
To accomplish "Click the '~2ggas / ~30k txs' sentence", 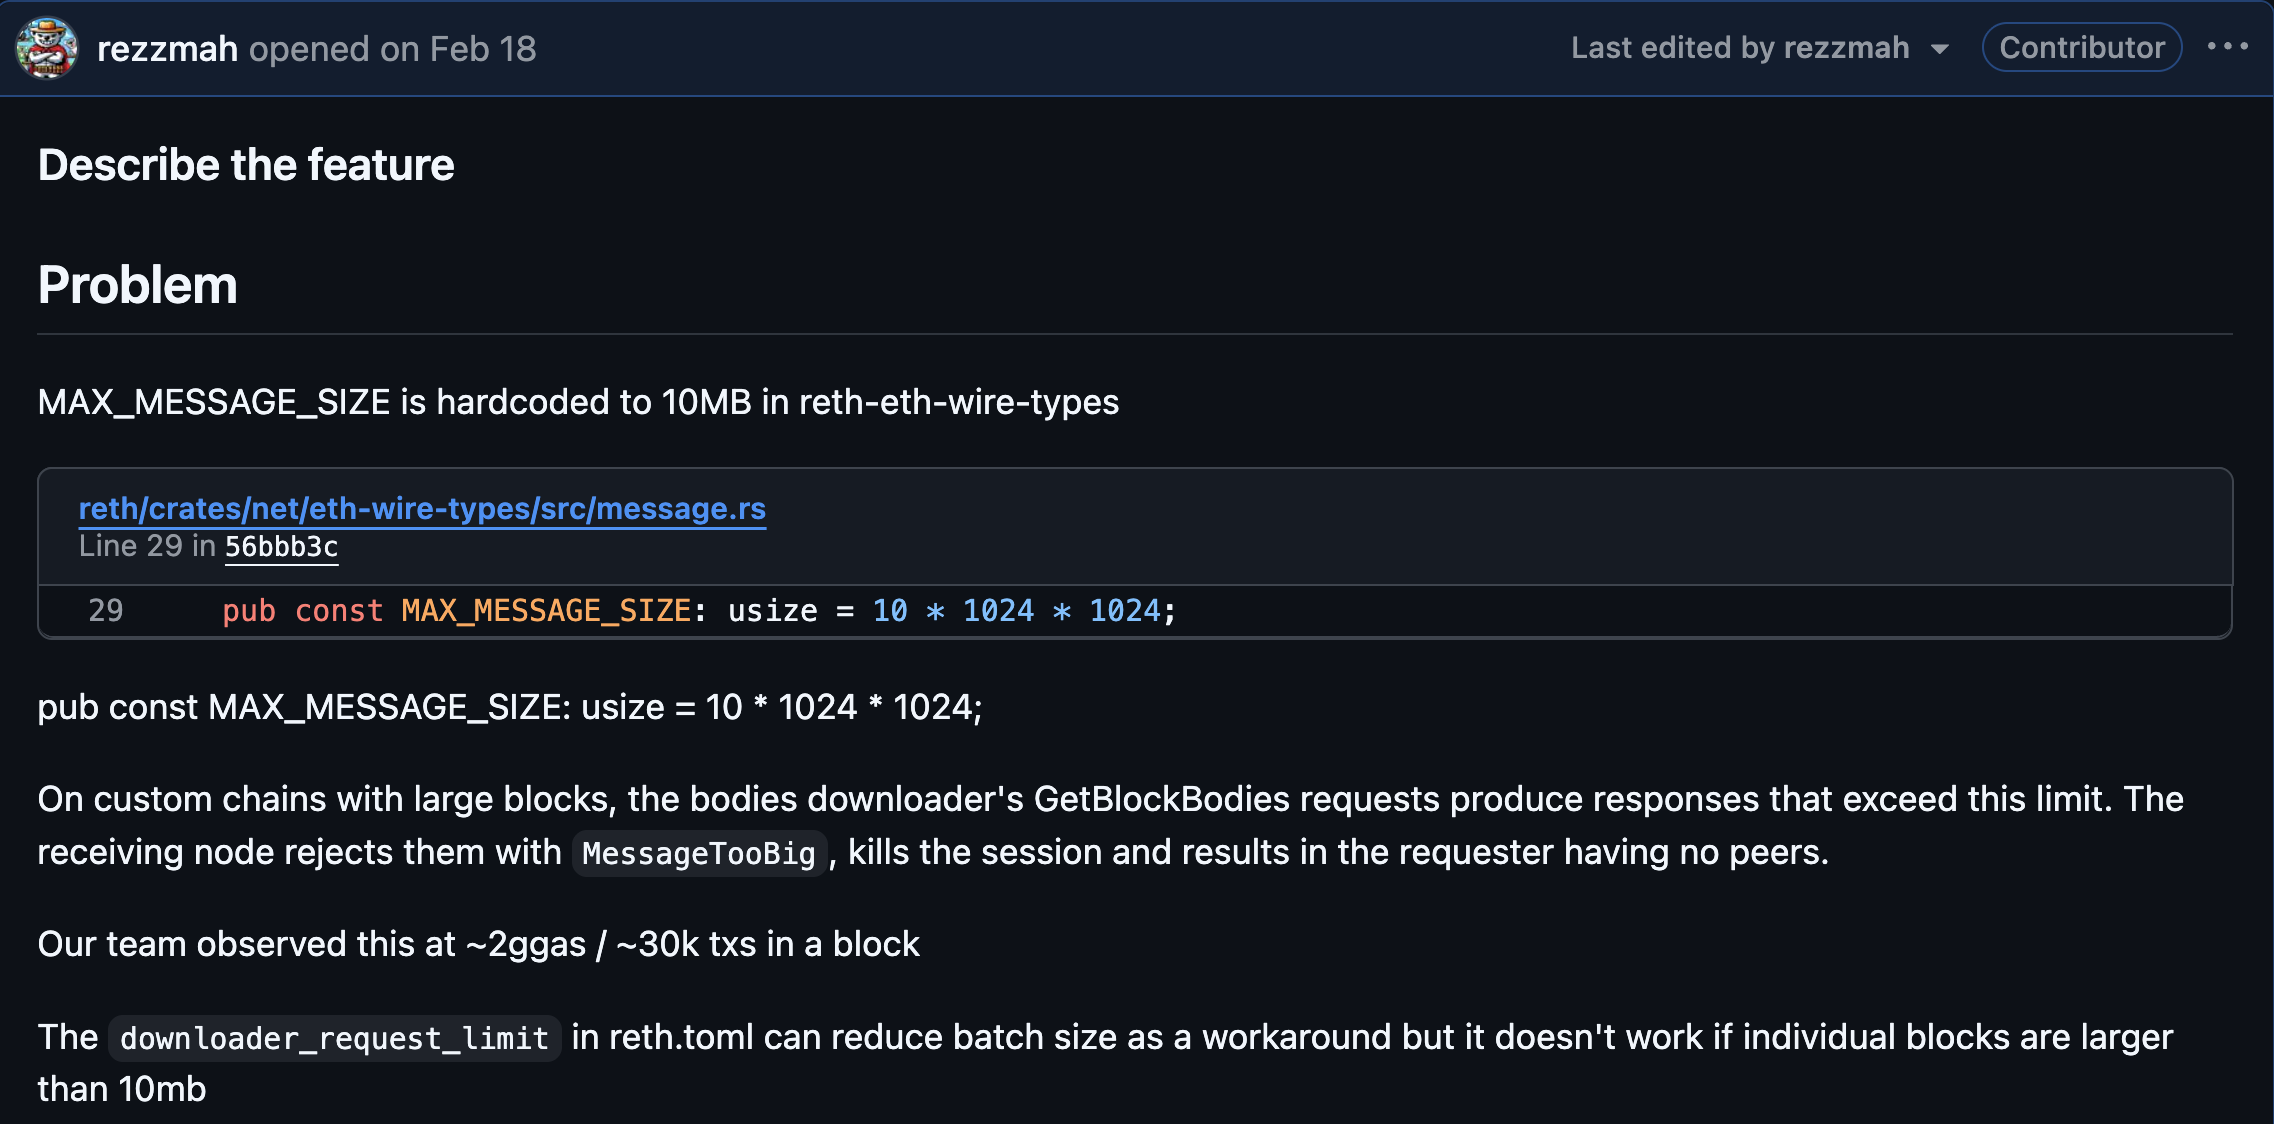I will point(478,944).
